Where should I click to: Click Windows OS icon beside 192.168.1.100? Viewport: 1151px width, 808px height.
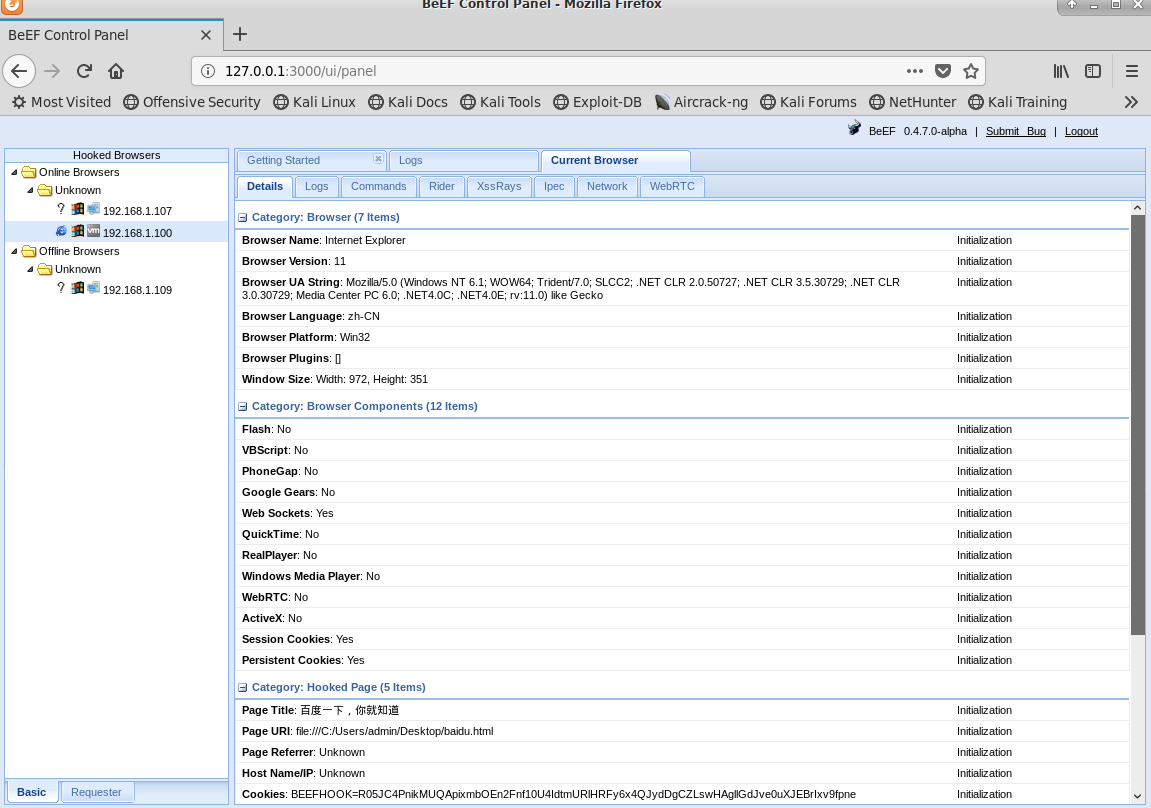(x=77, y=231)
